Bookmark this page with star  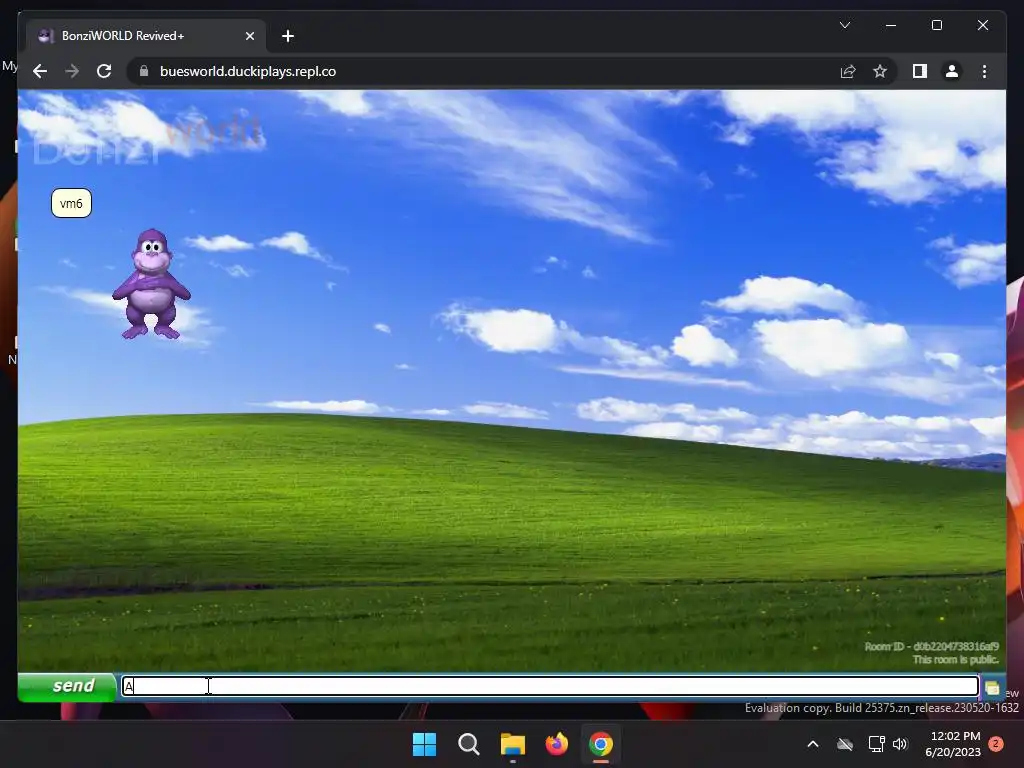tap(880, 71)
